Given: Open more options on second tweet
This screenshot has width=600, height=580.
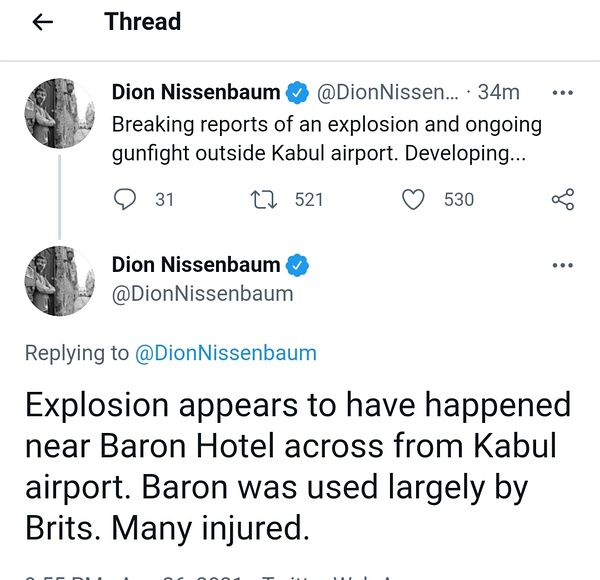Looking at the screenshot, I should pyautogui.click(x=563, y=266).
